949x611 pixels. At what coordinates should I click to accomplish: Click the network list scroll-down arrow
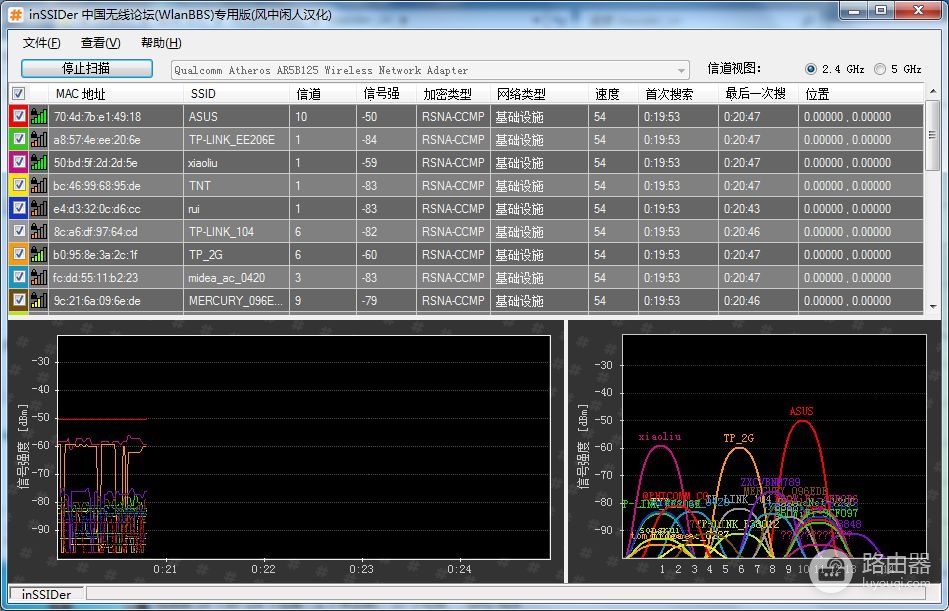tap(933, 307)
